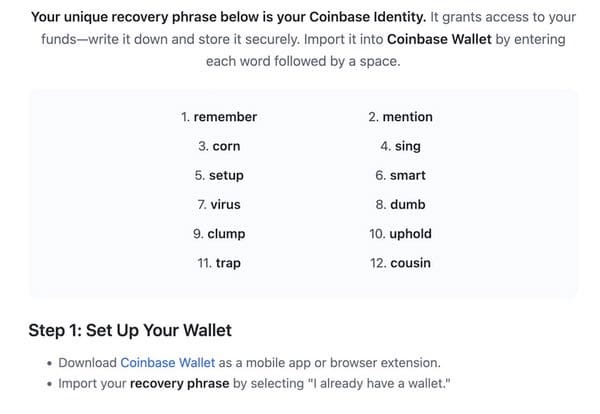
Task: Select the sixth word, "smart"
Action: (407, 175)
